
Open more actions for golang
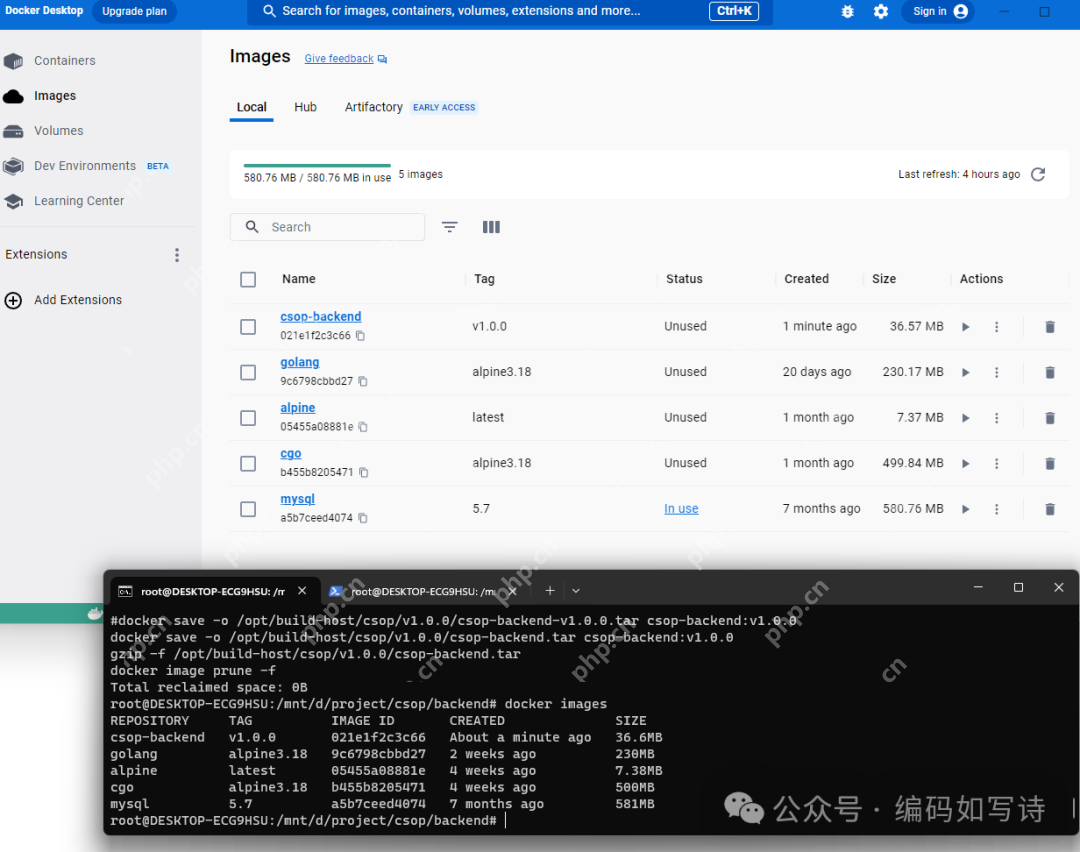(x=997, y=373)
